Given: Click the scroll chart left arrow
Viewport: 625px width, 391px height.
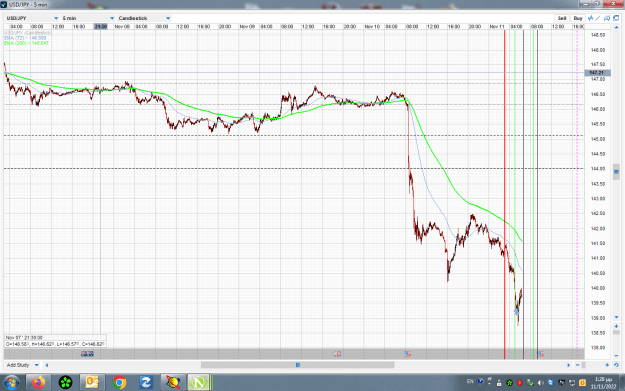Looking at the screenshot, I should pyautogui.click(x=47, y=365).
